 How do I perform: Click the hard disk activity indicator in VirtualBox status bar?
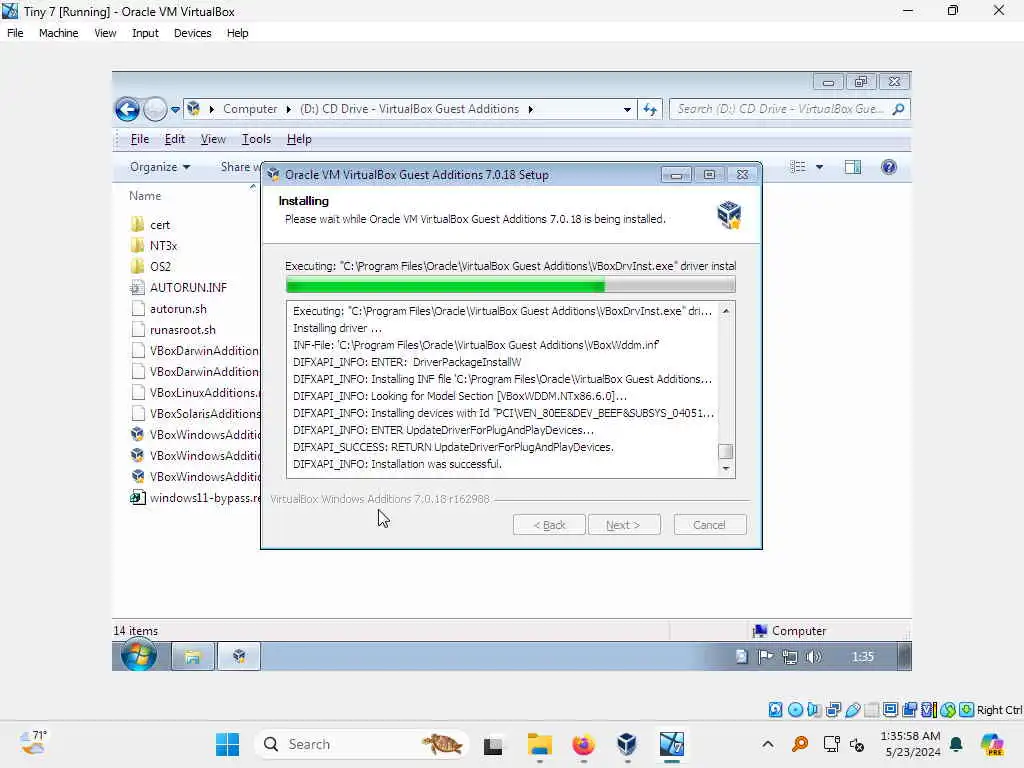click(x=775, y=710)
